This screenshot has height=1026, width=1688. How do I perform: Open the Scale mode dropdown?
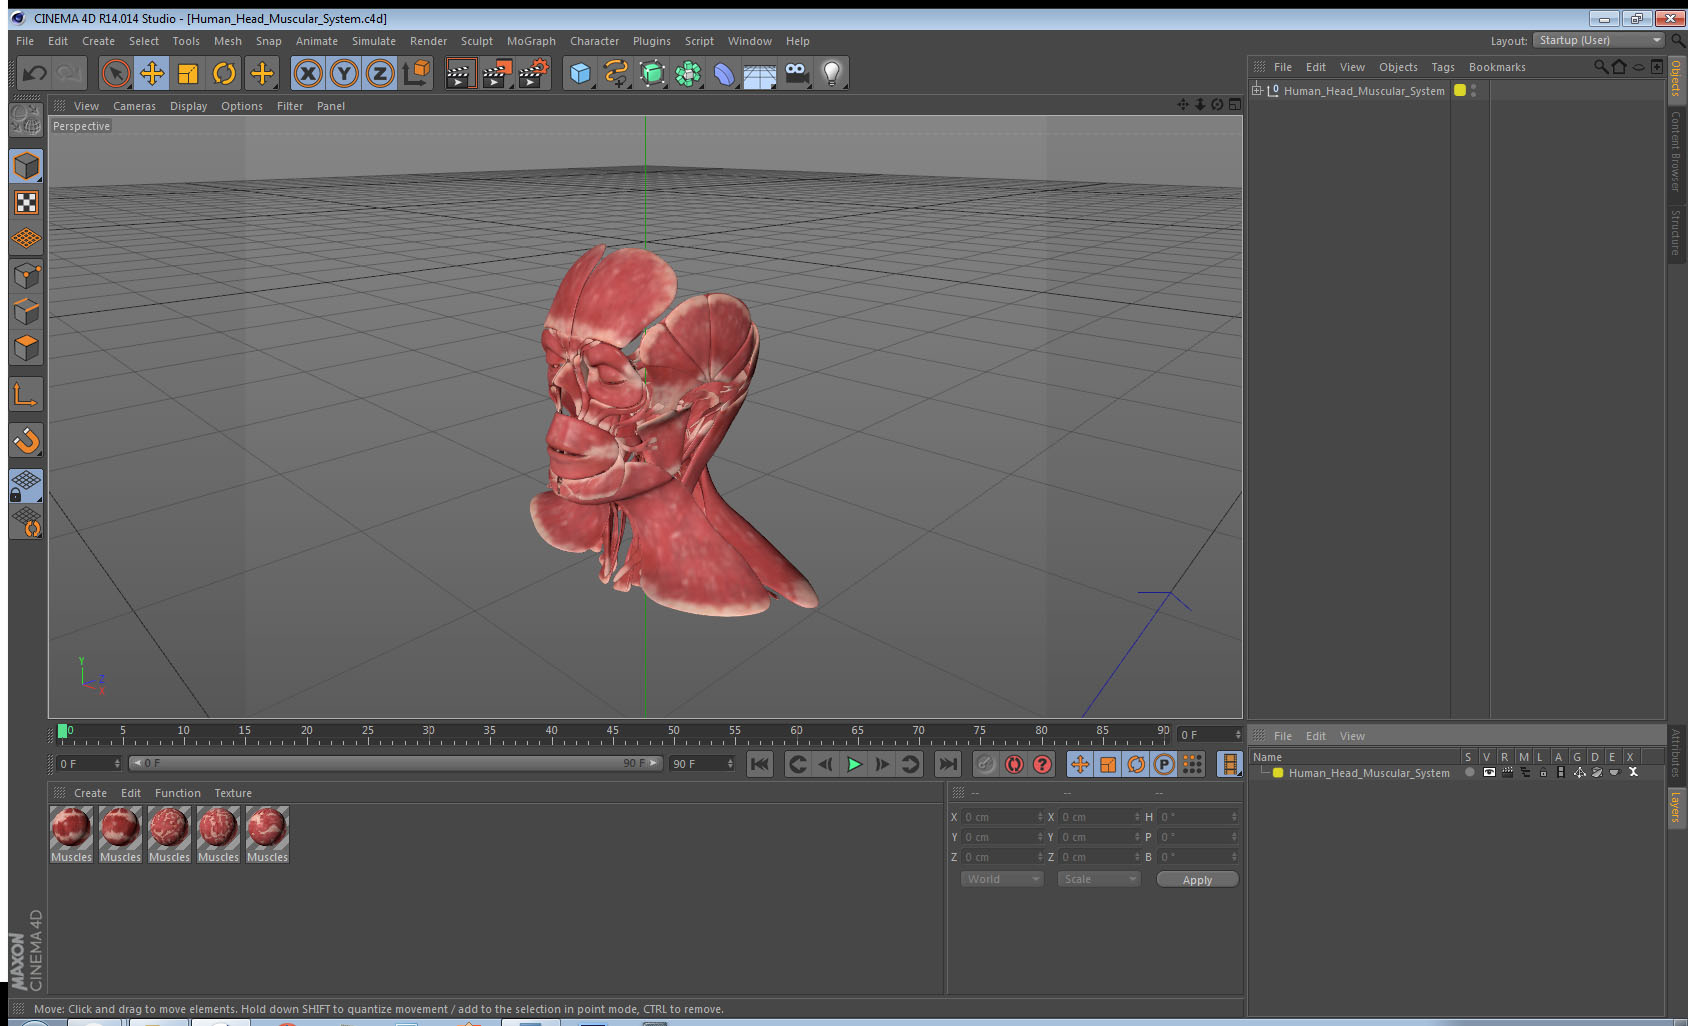(1099, 879)
